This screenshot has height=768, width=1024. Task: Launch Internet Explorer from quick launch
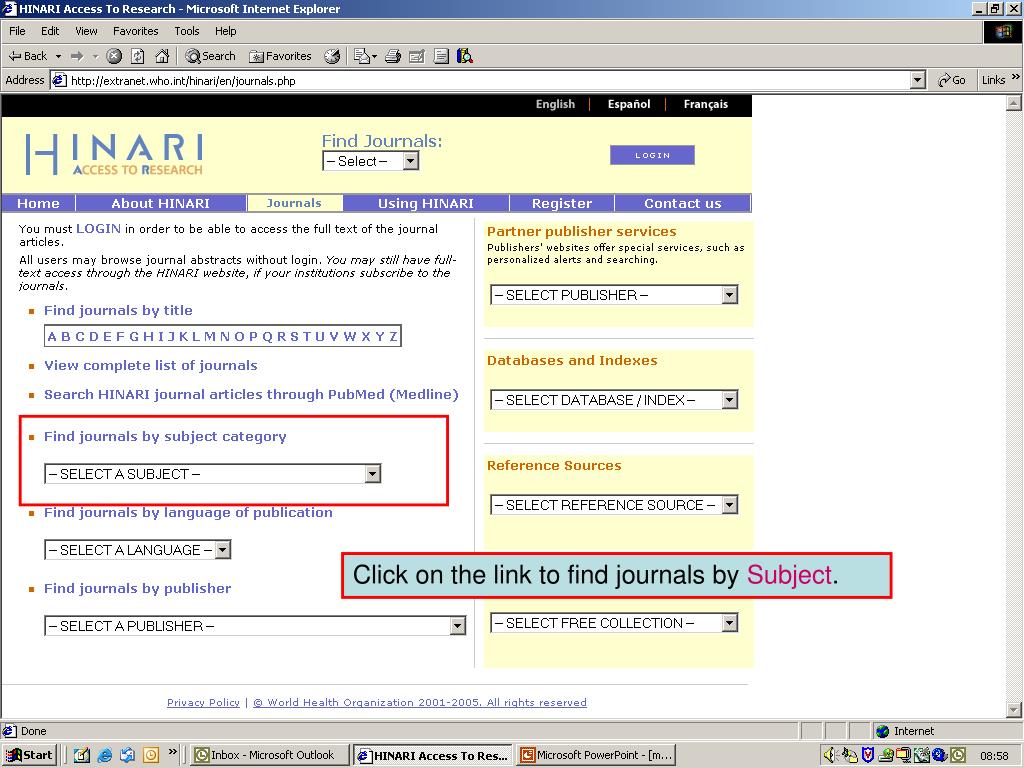point(104,755)
